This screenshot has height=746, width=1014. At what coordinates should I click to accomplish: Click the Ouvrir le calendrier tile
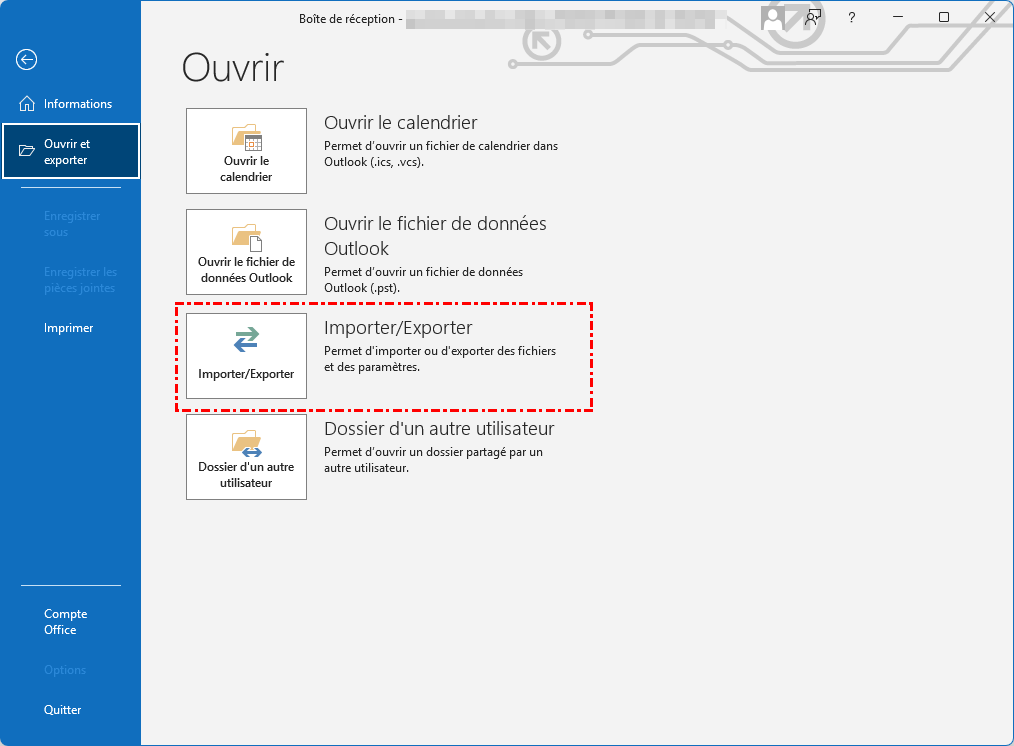click(x=246, y=151)
